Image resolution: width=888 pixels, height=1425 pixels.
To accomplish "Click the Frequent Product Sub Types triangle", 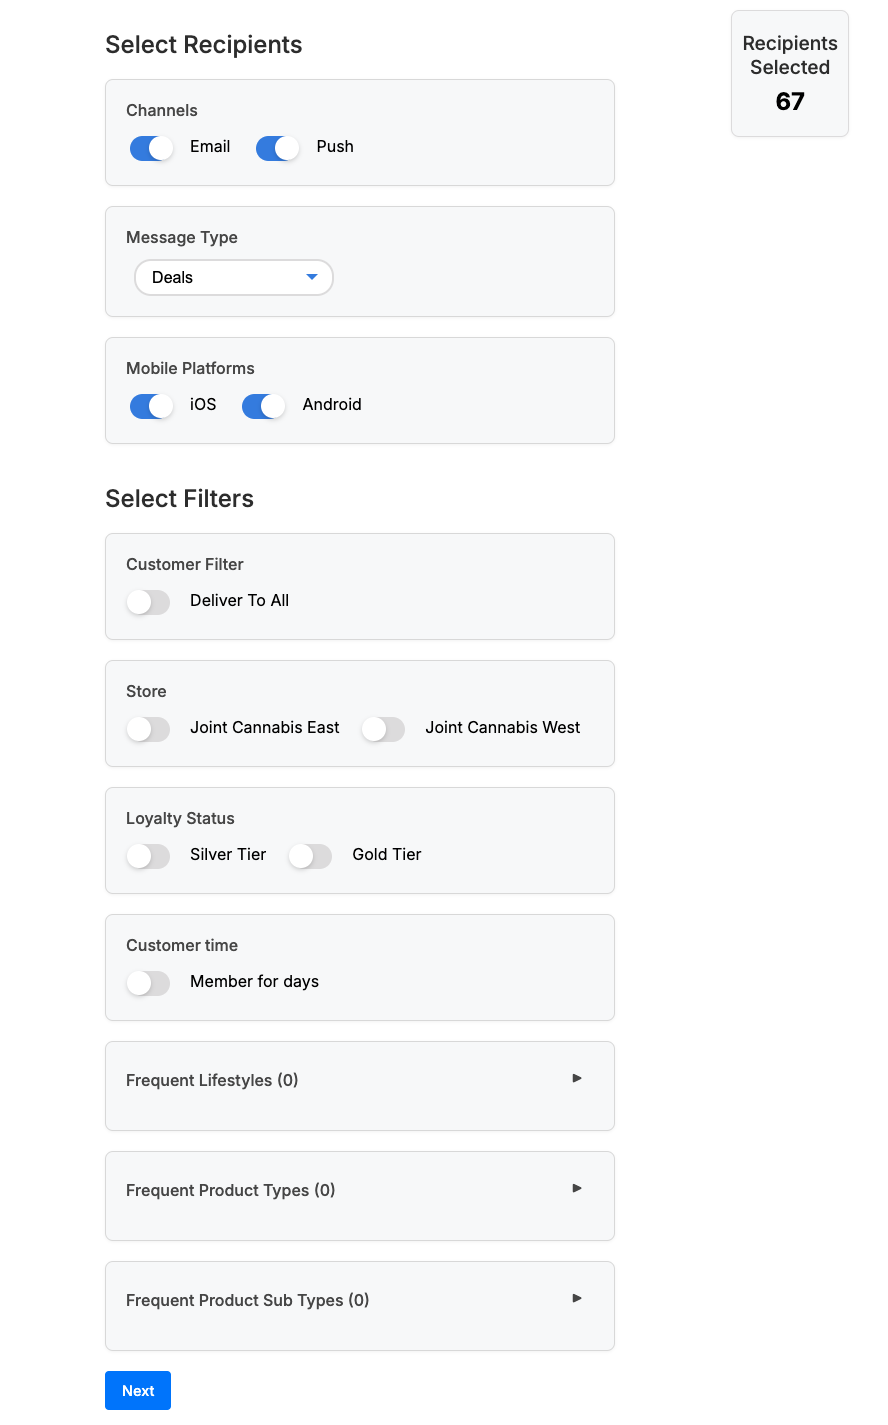I will point(577,1298).
